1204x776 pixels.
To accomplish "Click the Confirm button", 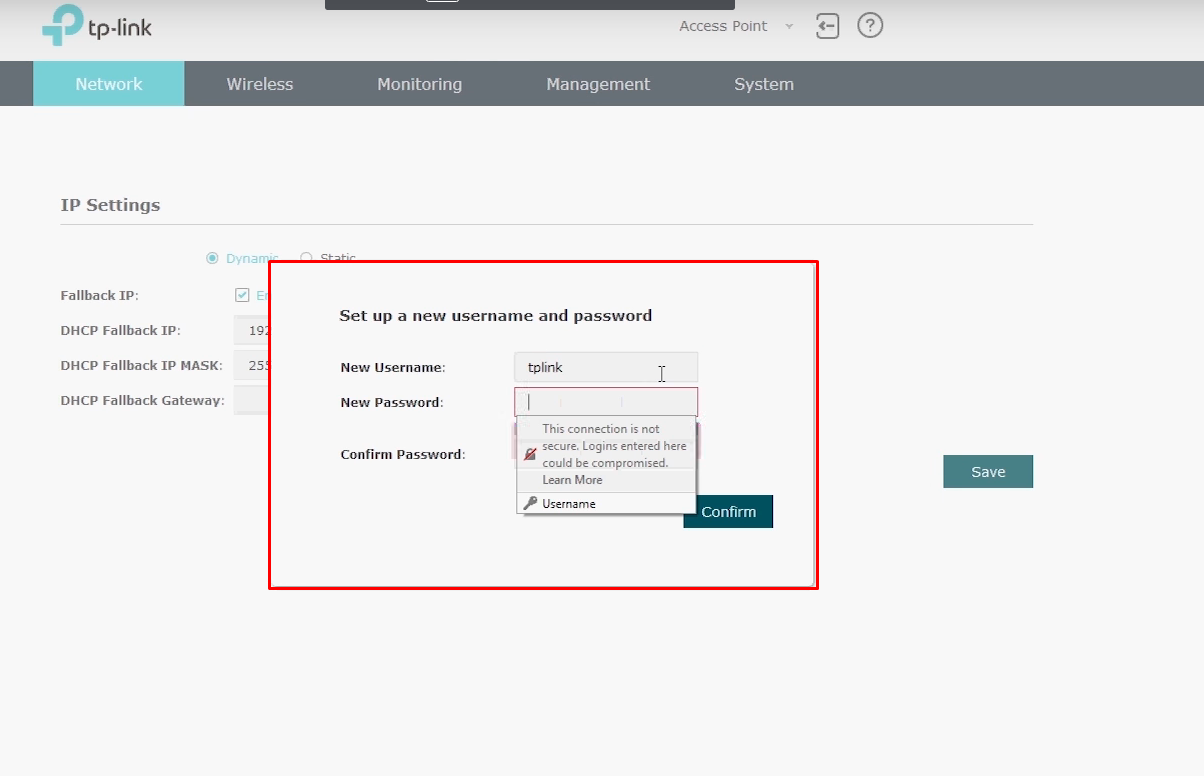I will (728, 511).
